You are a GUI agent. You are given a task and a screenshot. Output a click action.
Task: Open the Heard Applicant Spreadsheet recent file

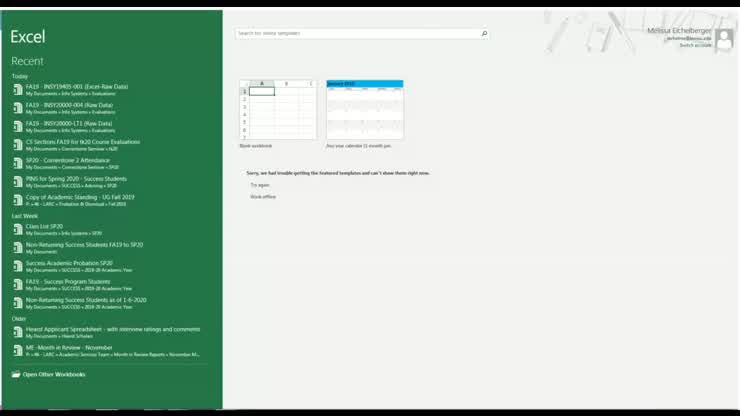tap(109, 332)
